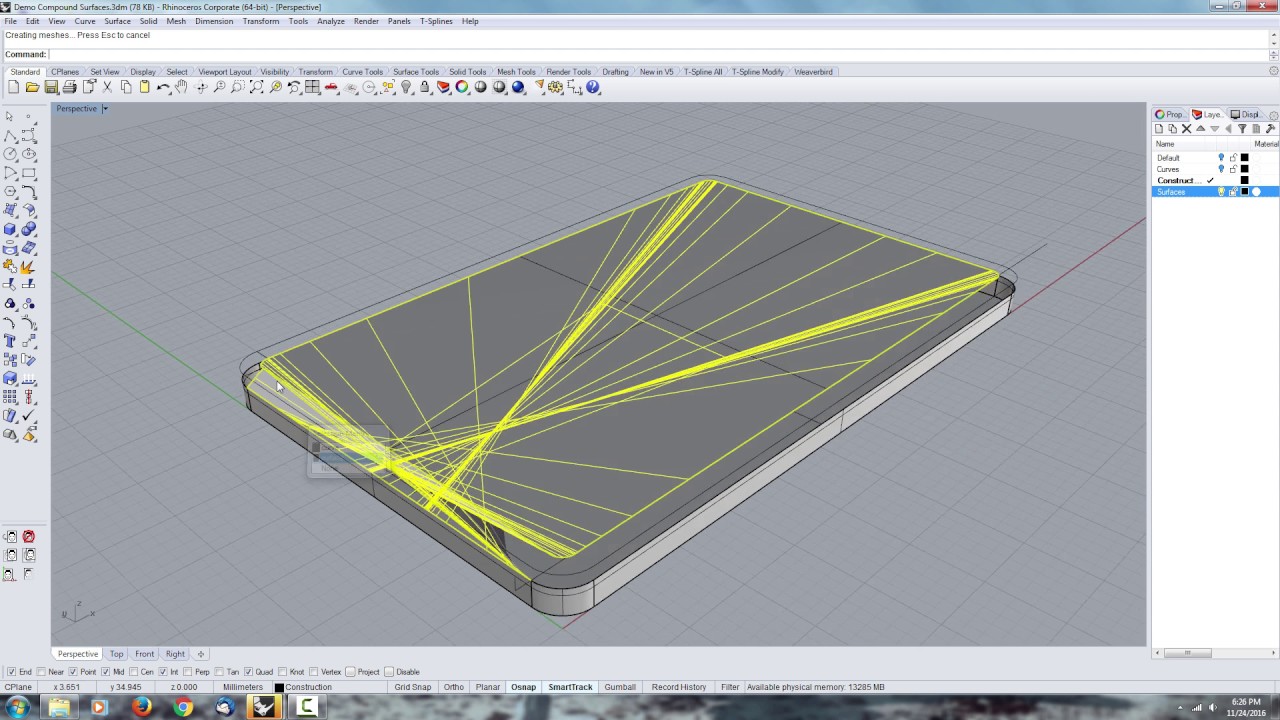Click the Surfaces layer white material circle

pyautogui.click(x=1257, y=192)
